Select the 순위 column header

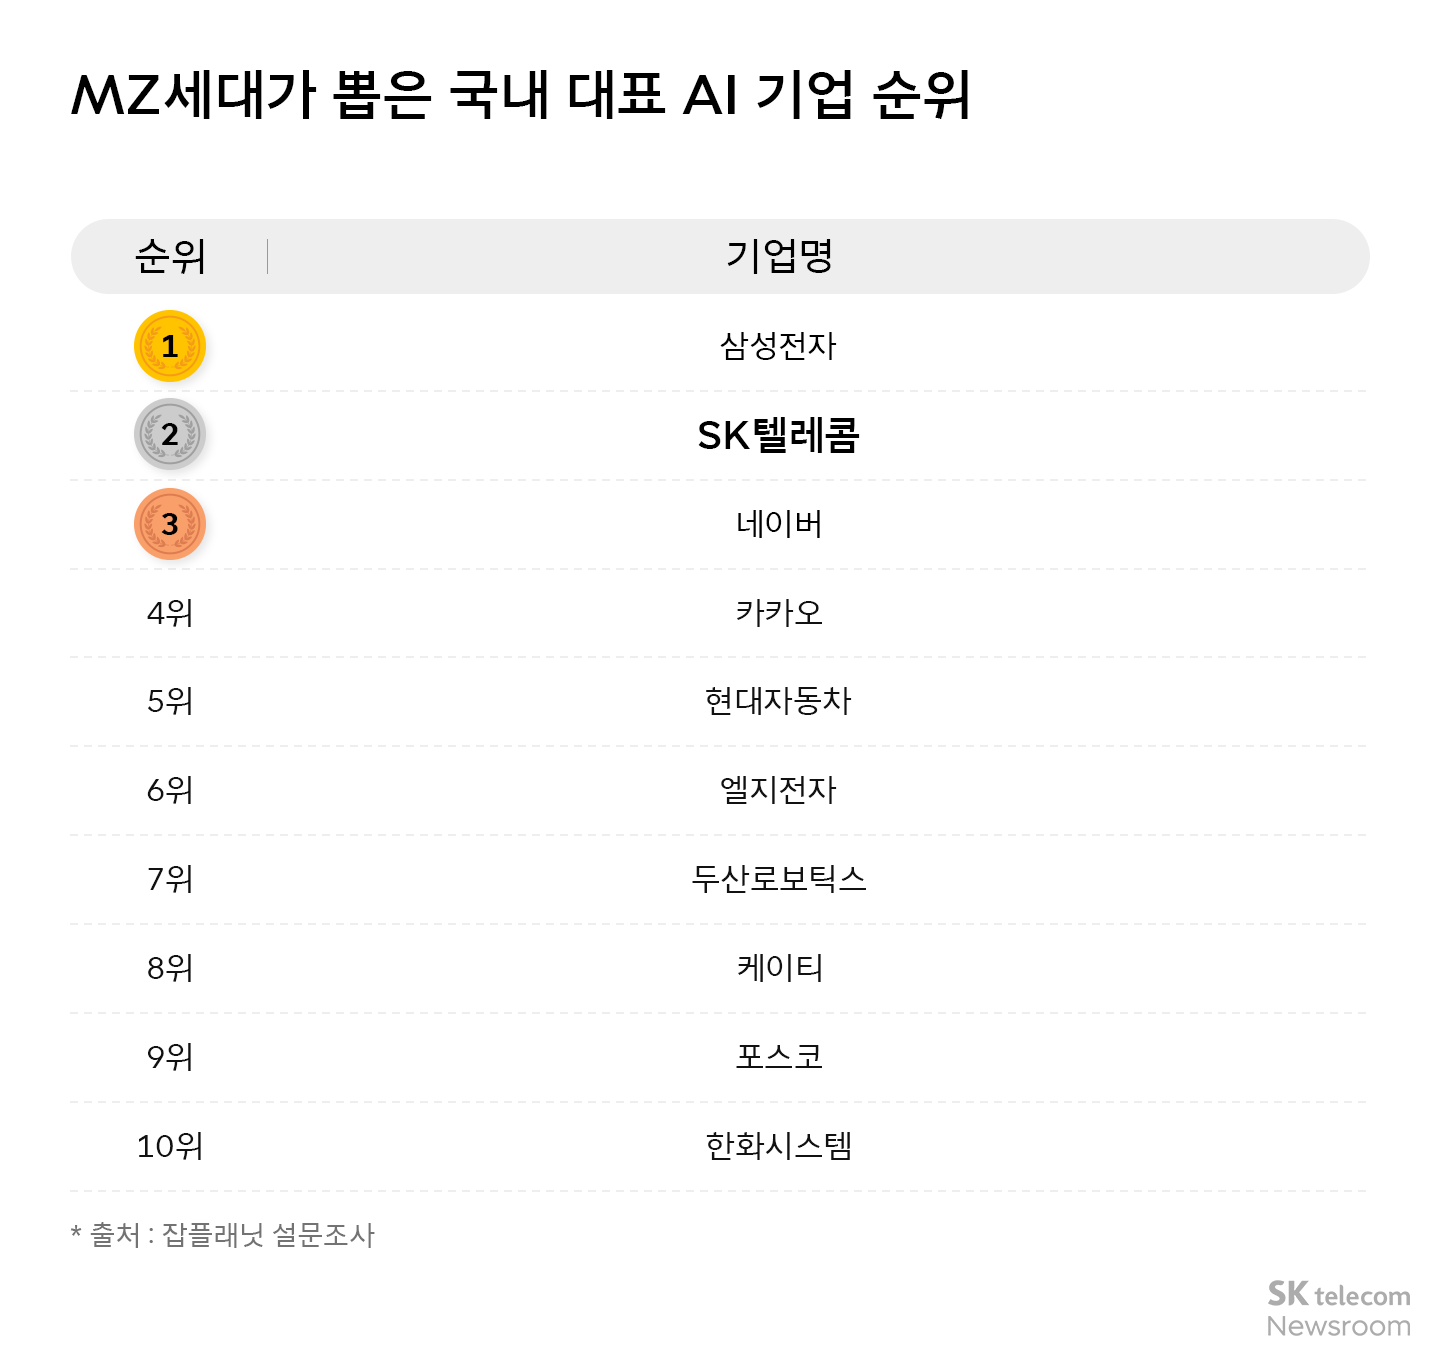170,257
